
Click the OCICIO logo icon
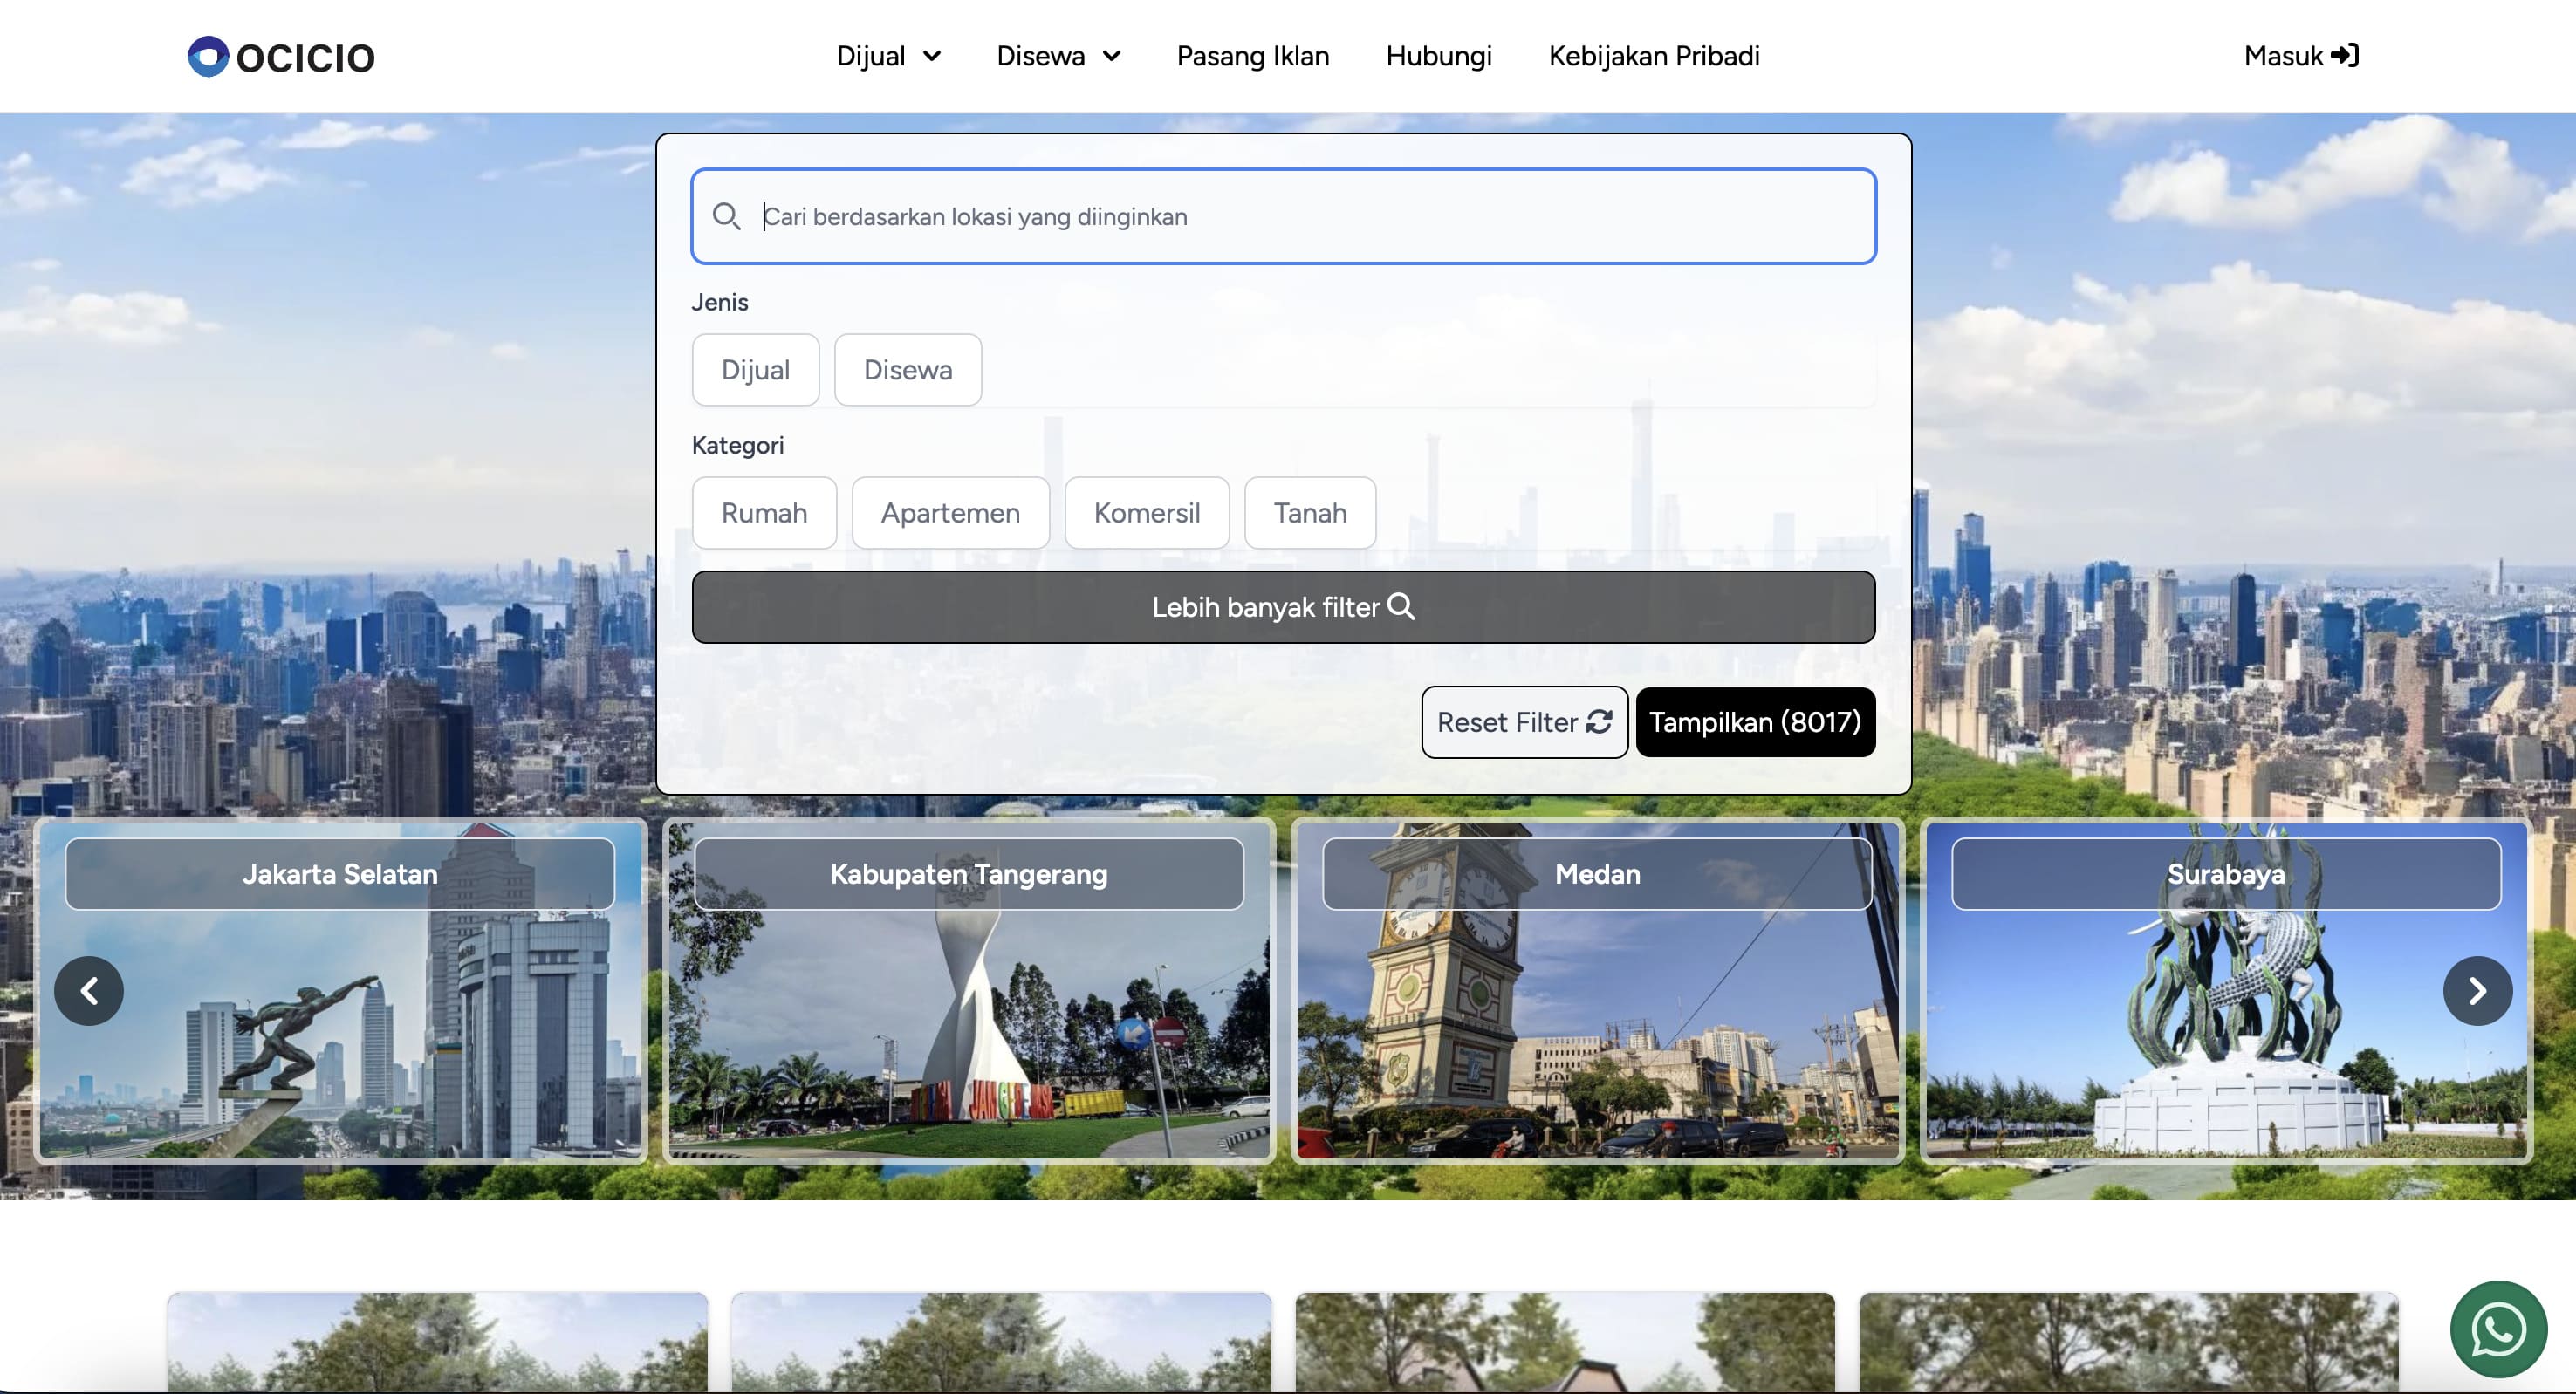pos(208,56)
